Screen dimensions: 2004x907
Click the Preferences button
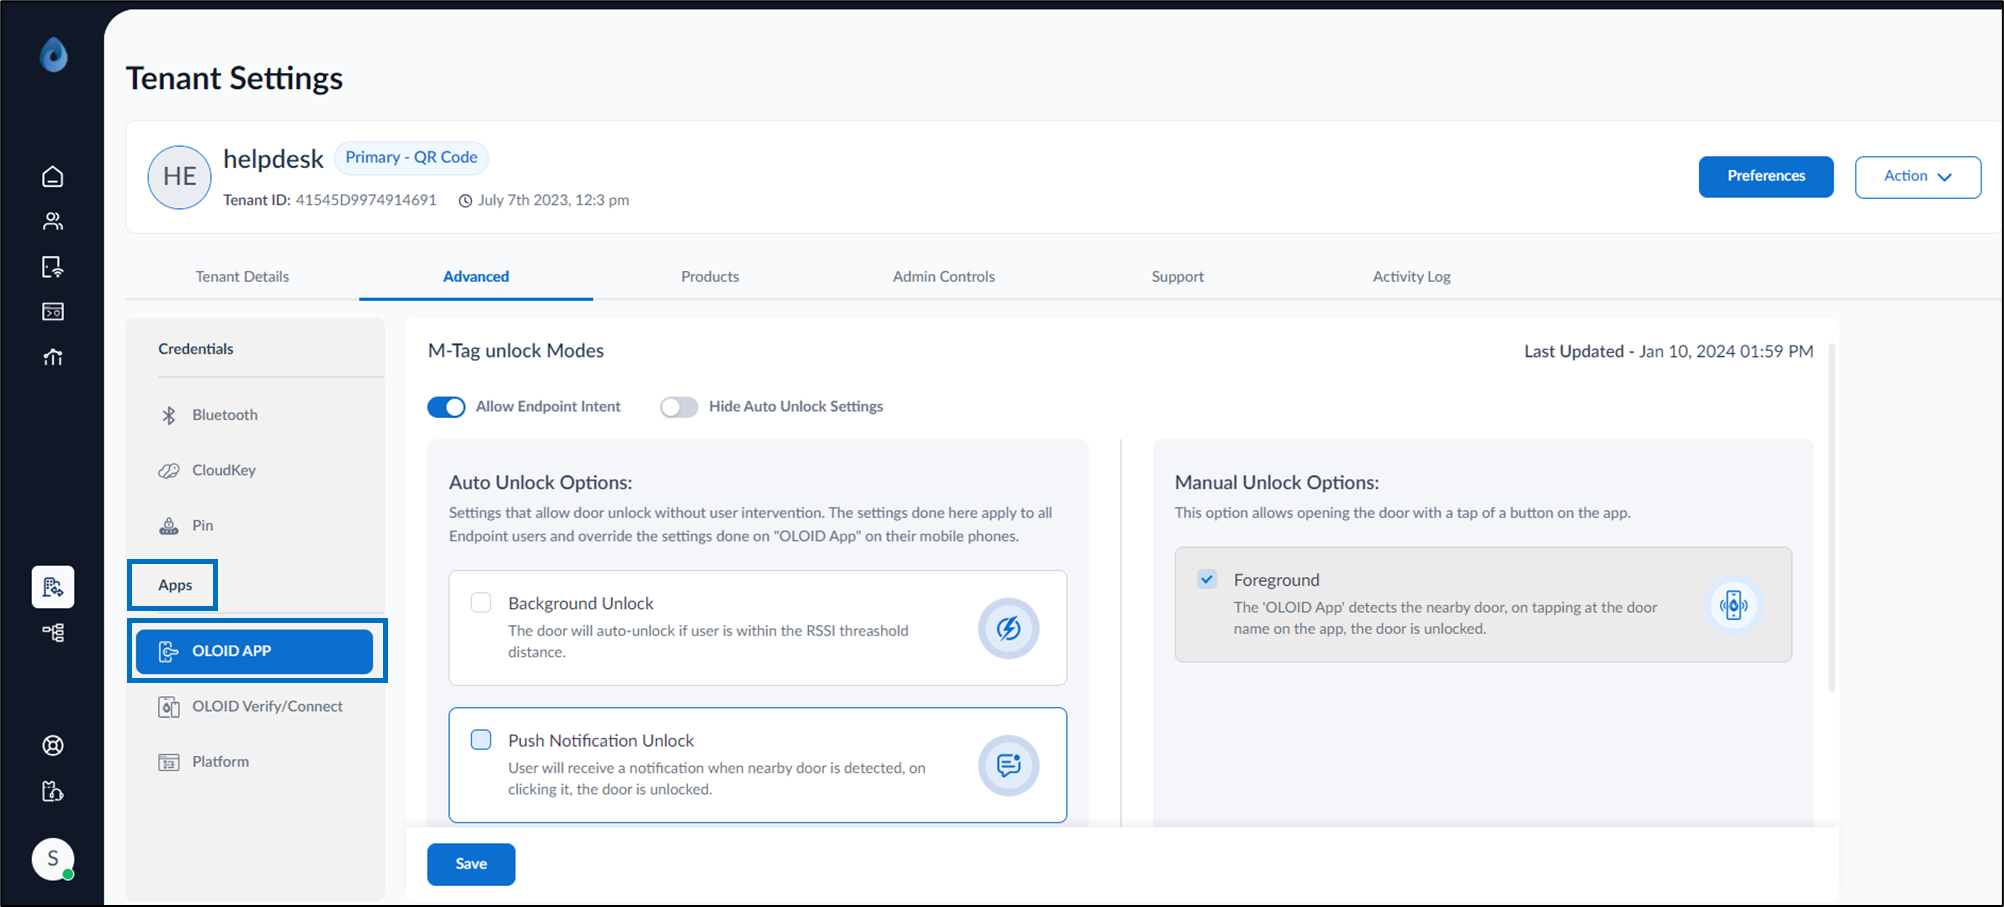[1766, 177]
